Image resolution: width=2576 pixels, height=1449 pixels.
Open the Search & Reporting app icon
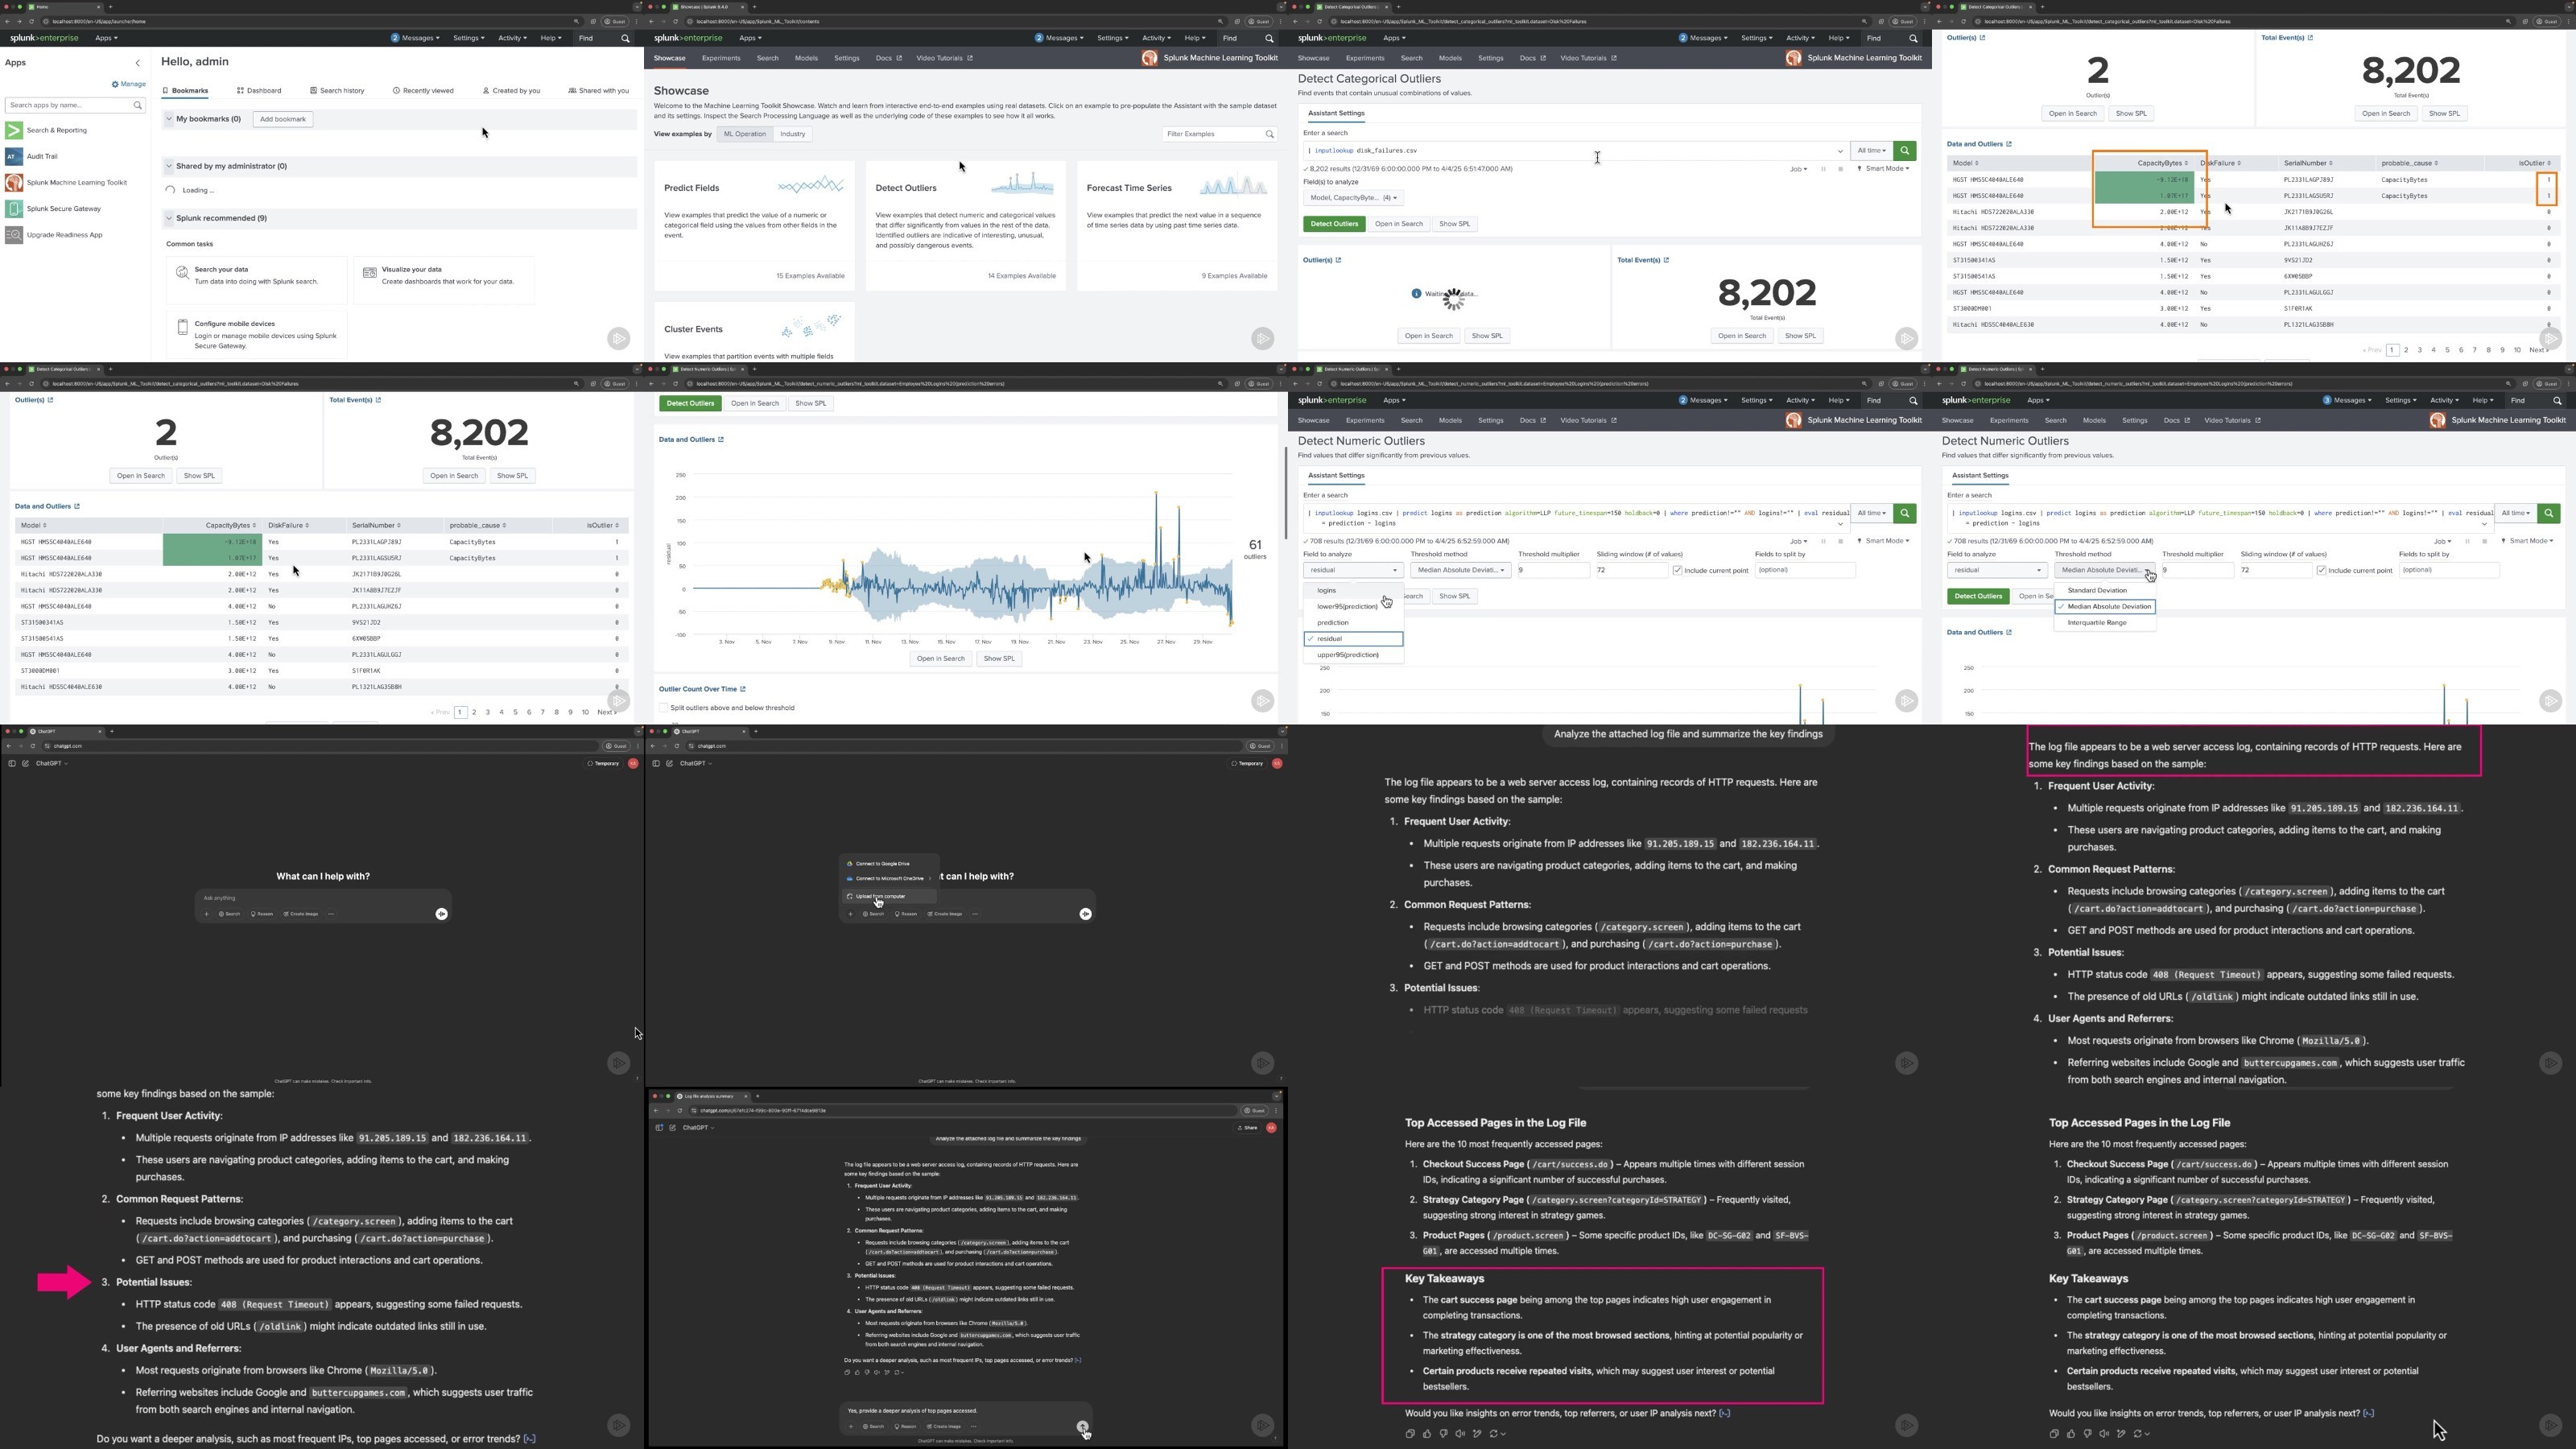(x=14, y=130)
